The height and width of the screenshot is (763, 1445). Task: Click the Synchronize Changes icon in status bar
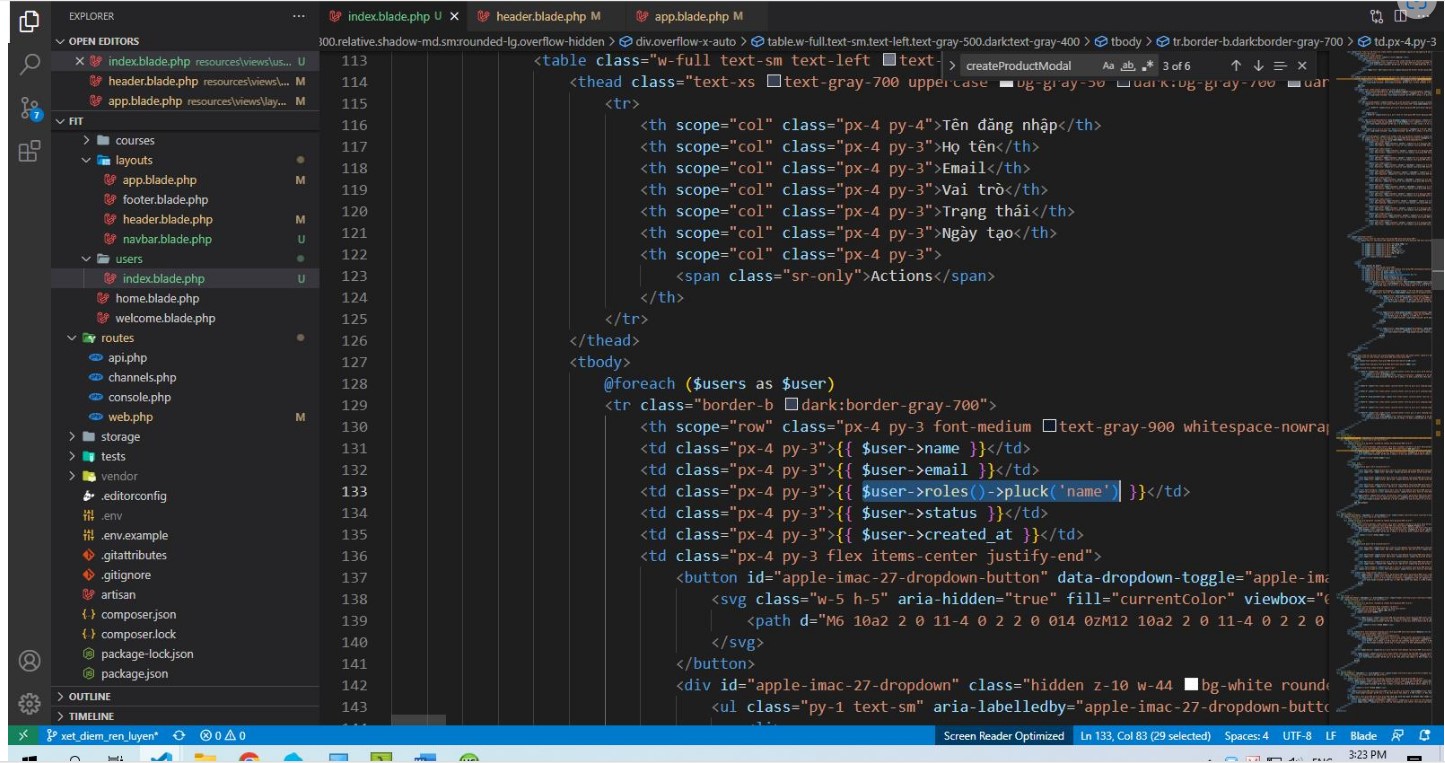coord(179,736)
